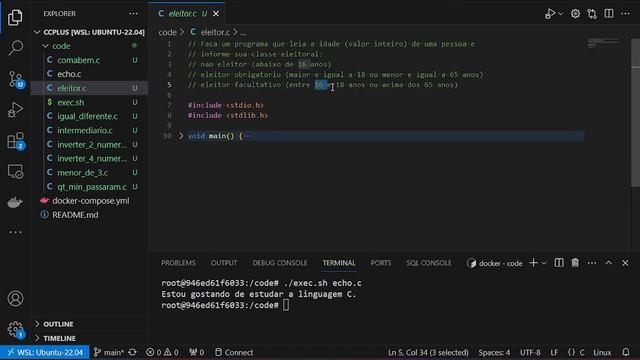640x360 pixels.
Task: Open editor more actions menu
Action: coord(625,13)
